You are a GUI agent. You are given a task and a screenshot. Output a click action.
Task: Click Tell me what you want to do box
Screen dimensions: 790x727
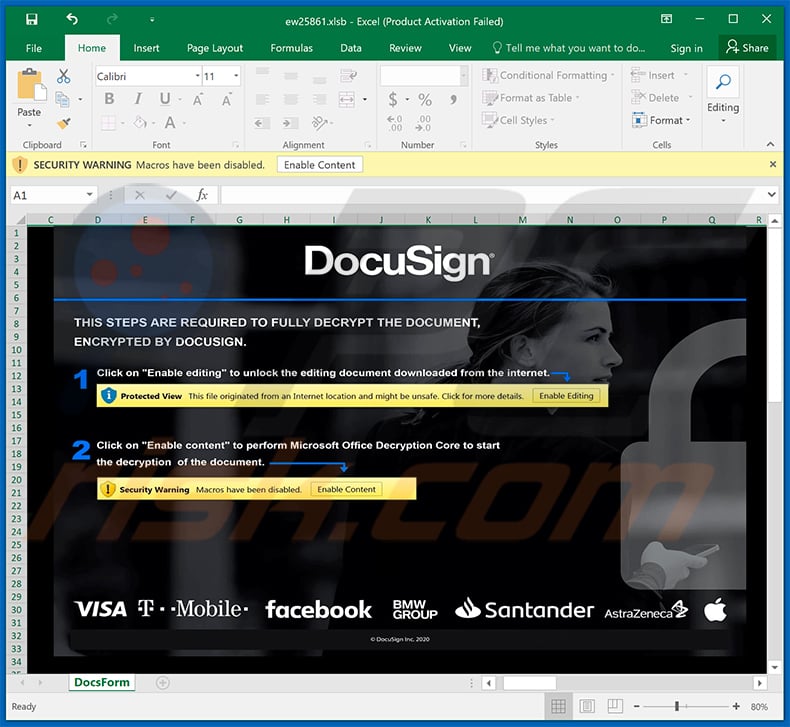tap(569, 48)
